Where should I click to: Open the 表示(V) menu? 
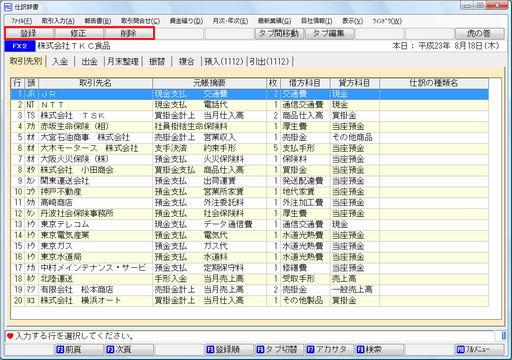353,21
